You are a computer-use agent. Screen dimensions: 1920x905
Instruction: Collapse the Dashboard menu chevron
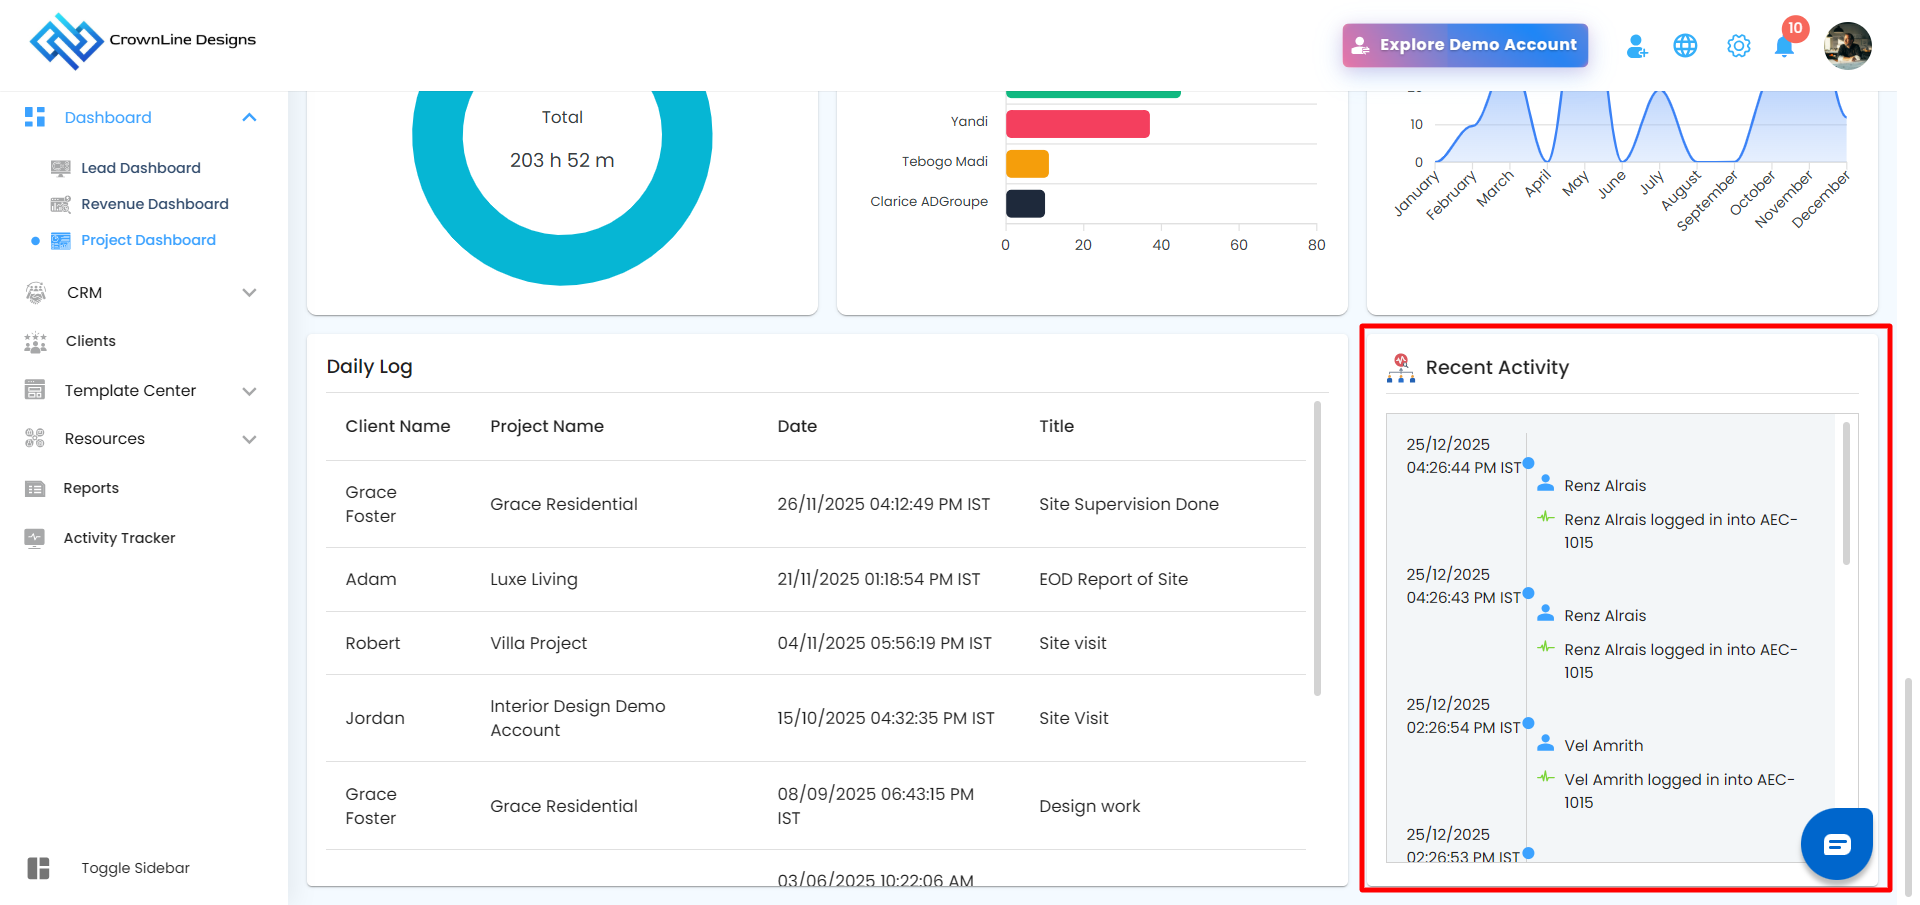pyautogui.click(x=249, y=118)
